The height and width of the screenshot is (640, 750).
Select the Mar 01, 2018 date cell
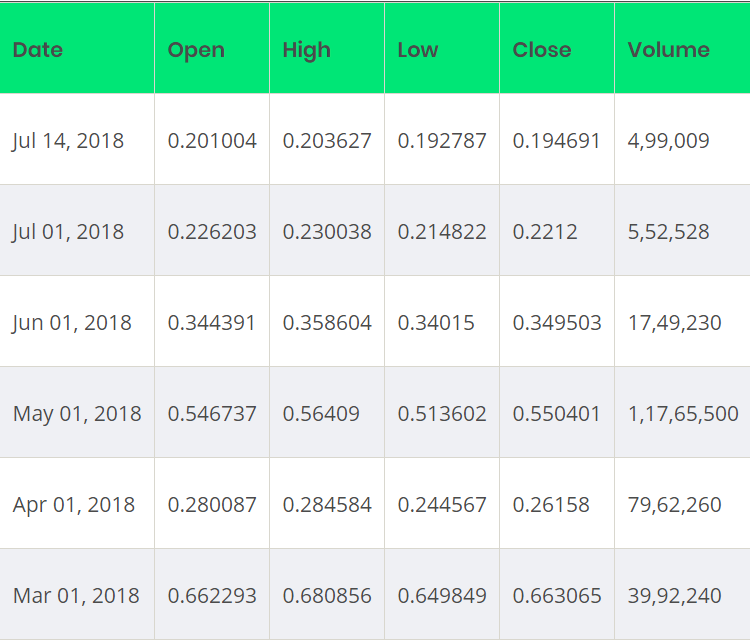[x=77, y=594]
